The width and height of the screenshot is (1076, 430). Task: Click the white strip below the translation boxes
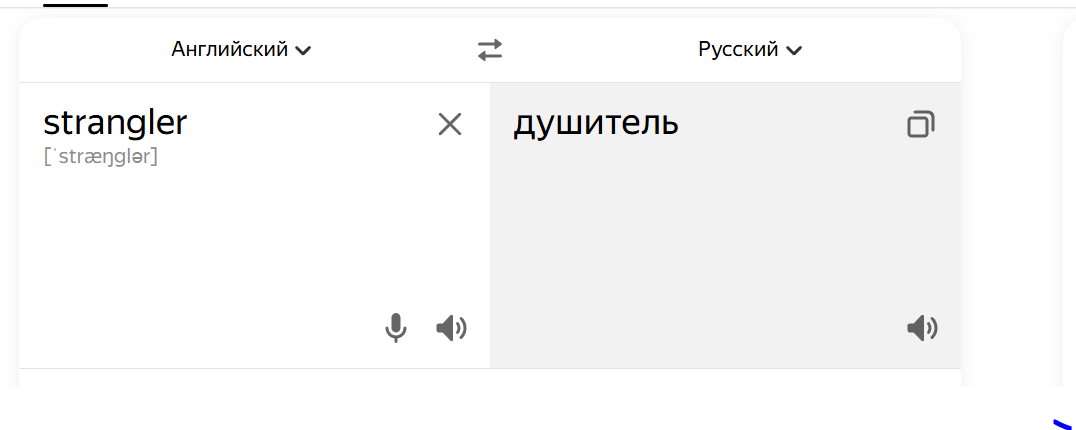click(x=490, y=378)
